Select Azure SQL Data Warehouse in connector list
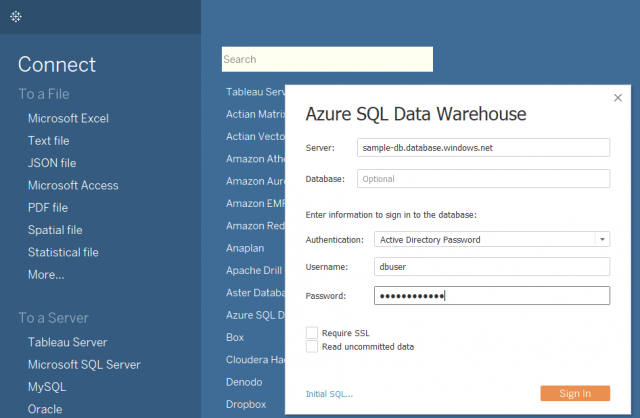 point(256,315)
